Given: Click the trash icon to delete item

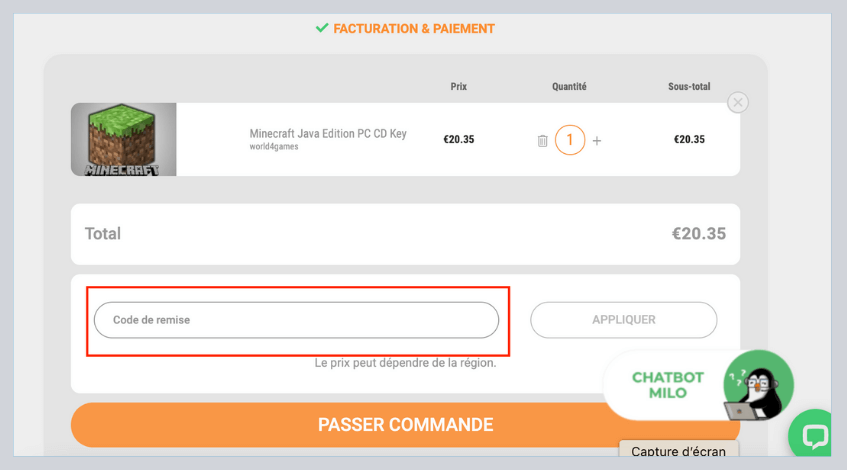Looking at the screenshot, I should pyautogui.click(x=542, y=141).
